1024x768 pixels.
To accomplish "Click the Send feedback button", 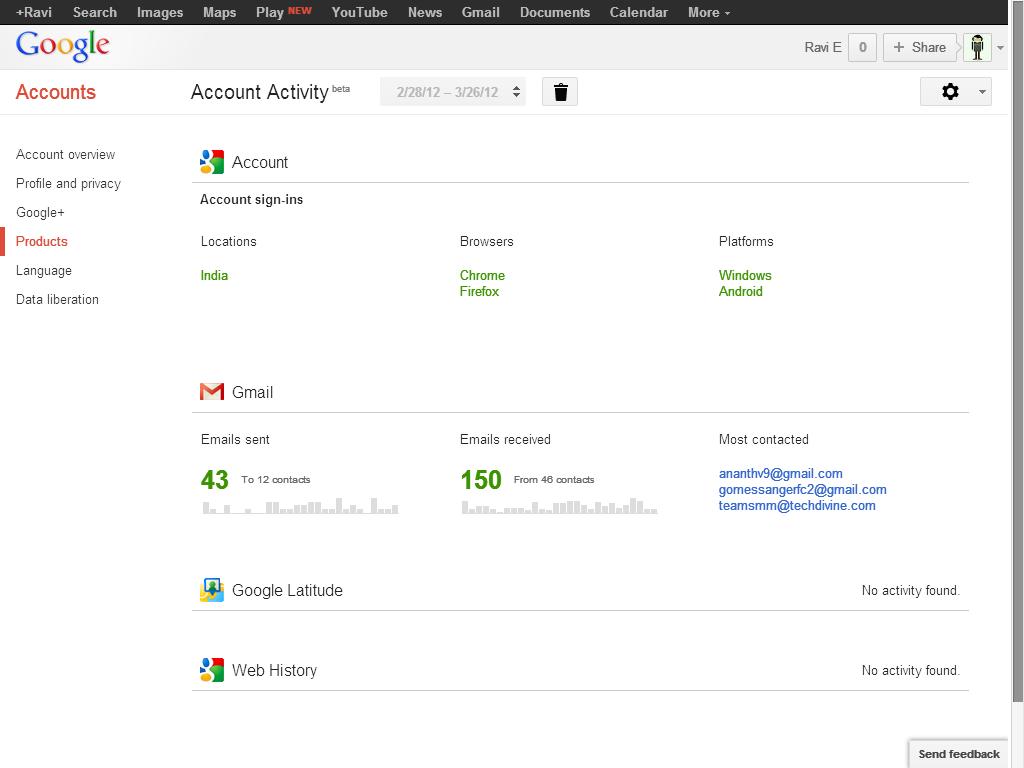I will 958,754.
